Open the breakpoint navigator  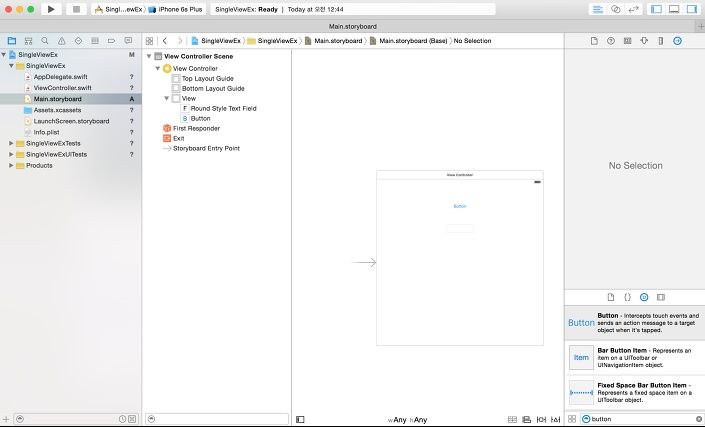click(x=112, y=41)
